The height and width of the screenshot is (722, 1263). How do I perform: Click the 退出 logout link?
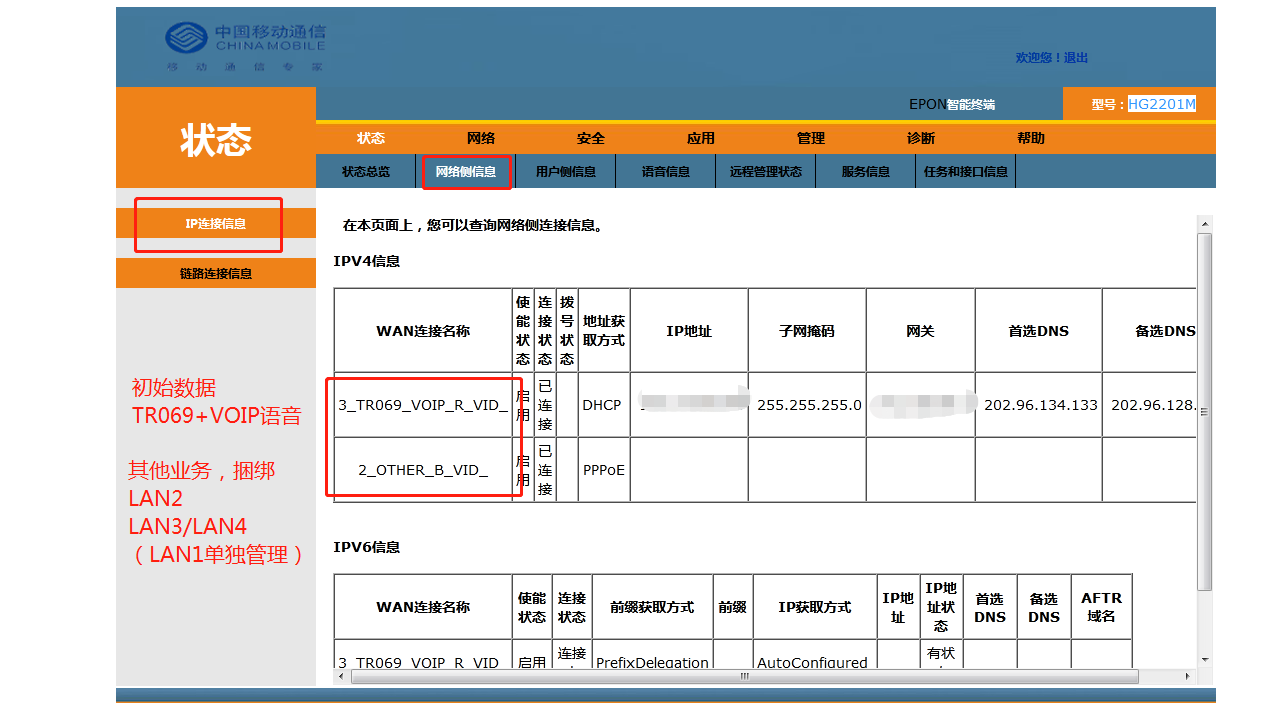1076,58
